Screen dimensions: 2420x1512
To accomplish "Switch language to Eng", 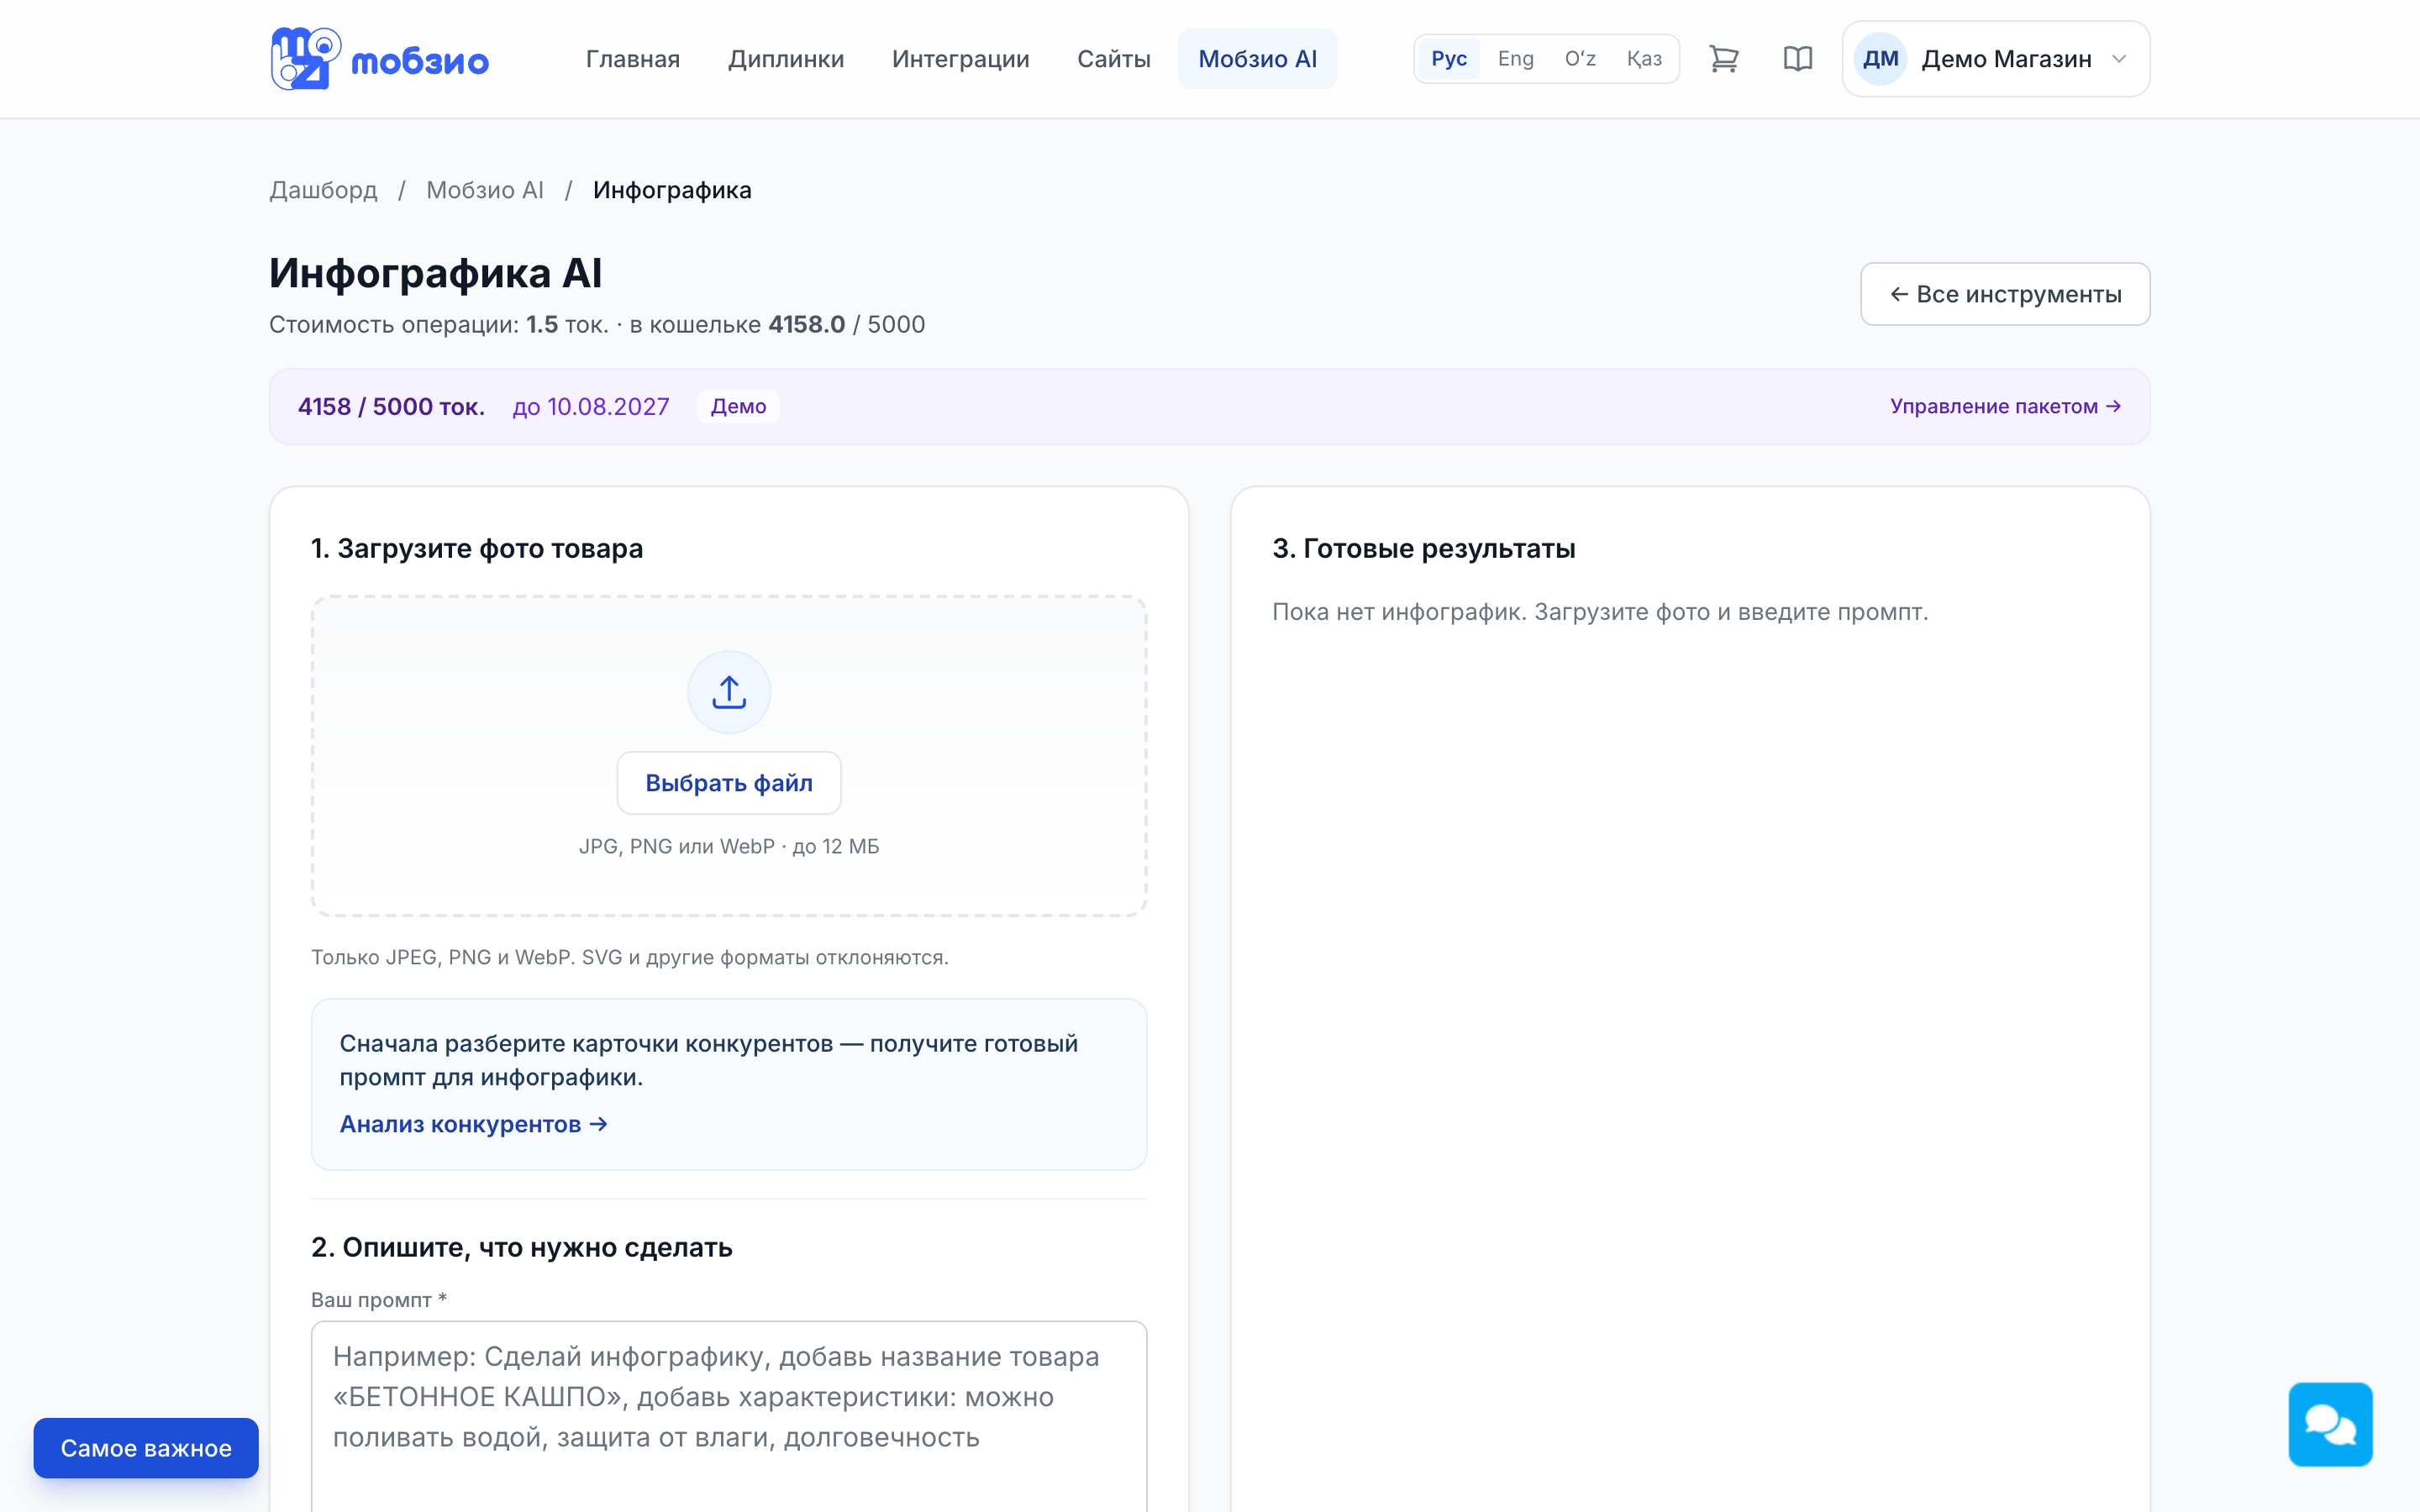I will click(1515, 59).
